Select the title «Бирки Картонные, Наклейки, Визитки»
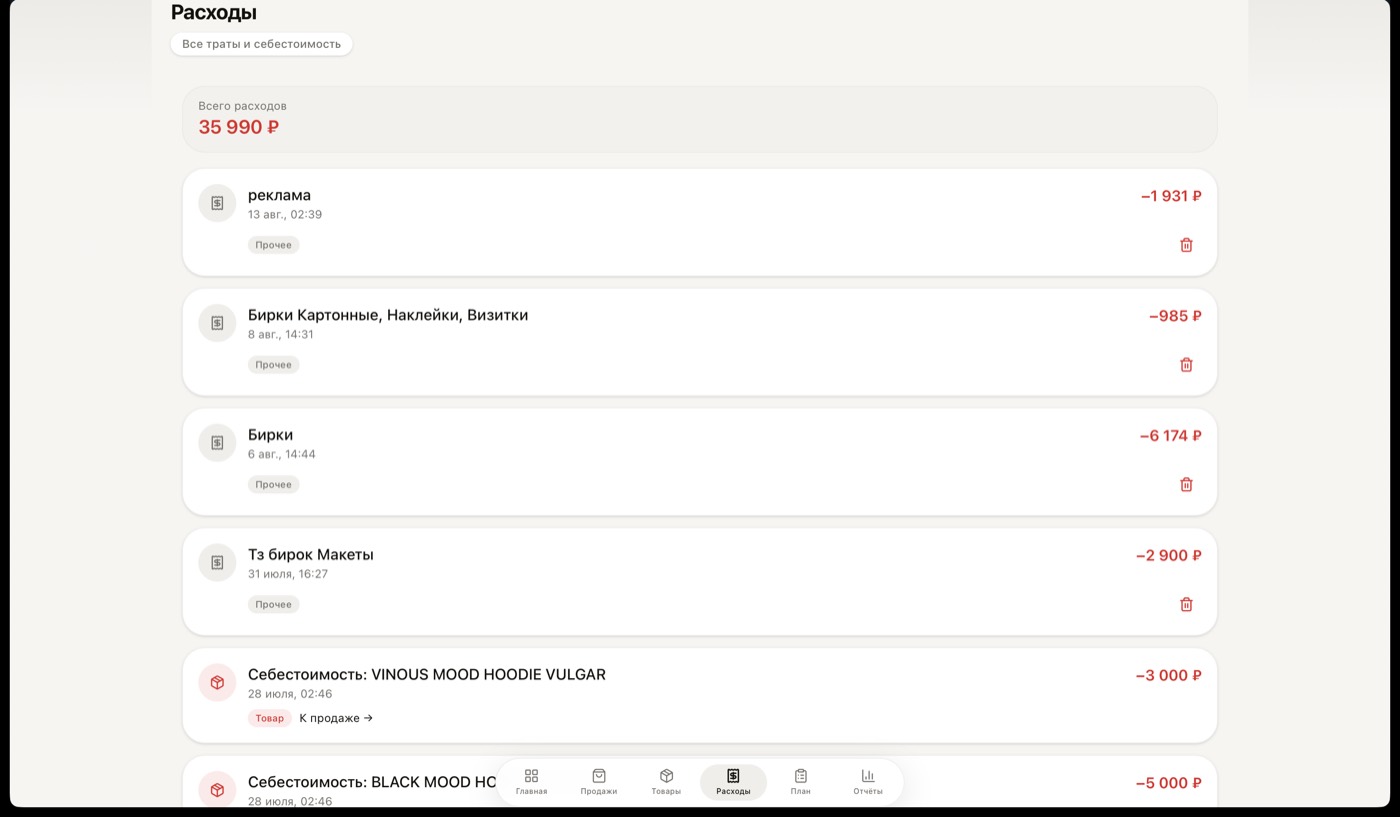Viewport: 1400px width, 817px height. [x=388, y=316]
